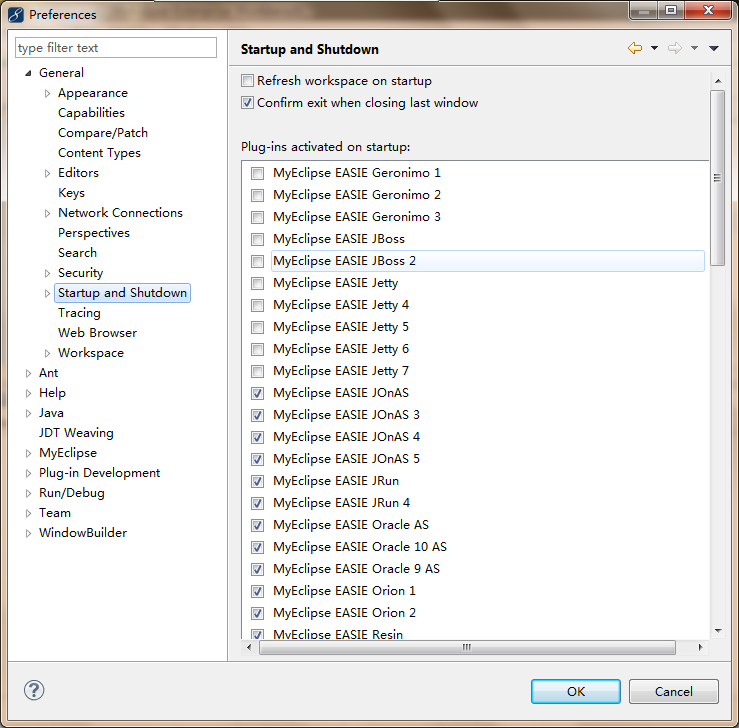Expand the Ant preferences node
The height and width of the screenshot is (728, 739).
click(28, 374)
